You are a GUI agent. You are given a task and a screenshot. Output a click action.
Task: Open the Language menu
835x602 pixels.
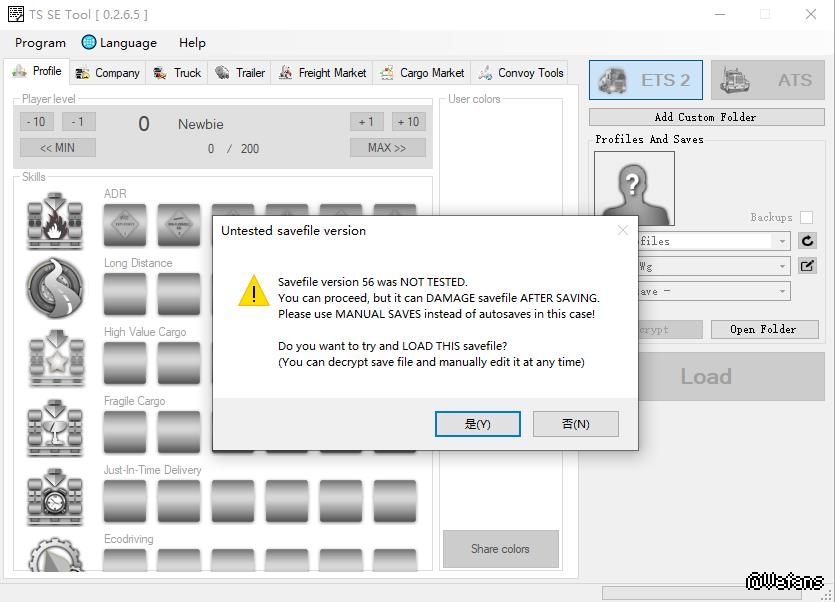tap(119, 43)
